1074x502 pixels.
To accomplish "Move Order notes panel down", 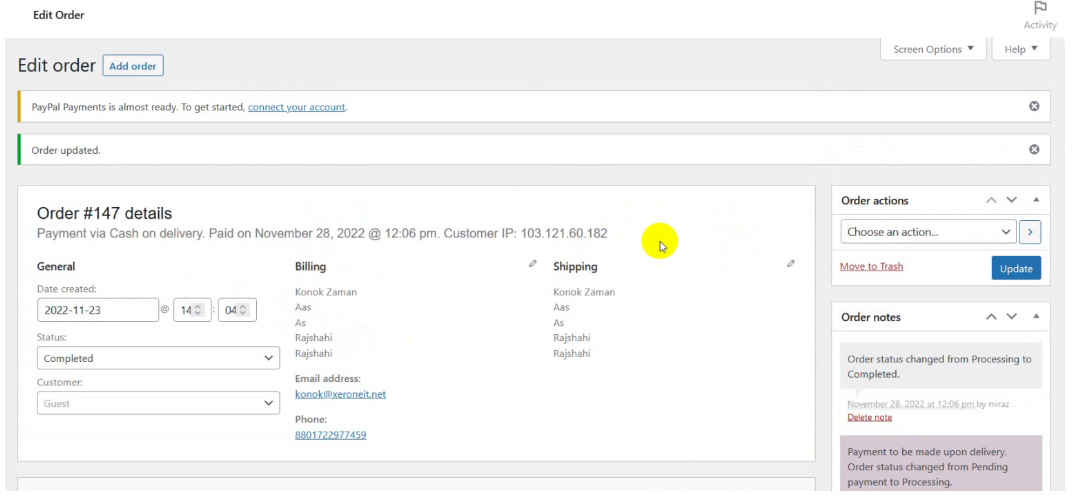I will 1012,316.
